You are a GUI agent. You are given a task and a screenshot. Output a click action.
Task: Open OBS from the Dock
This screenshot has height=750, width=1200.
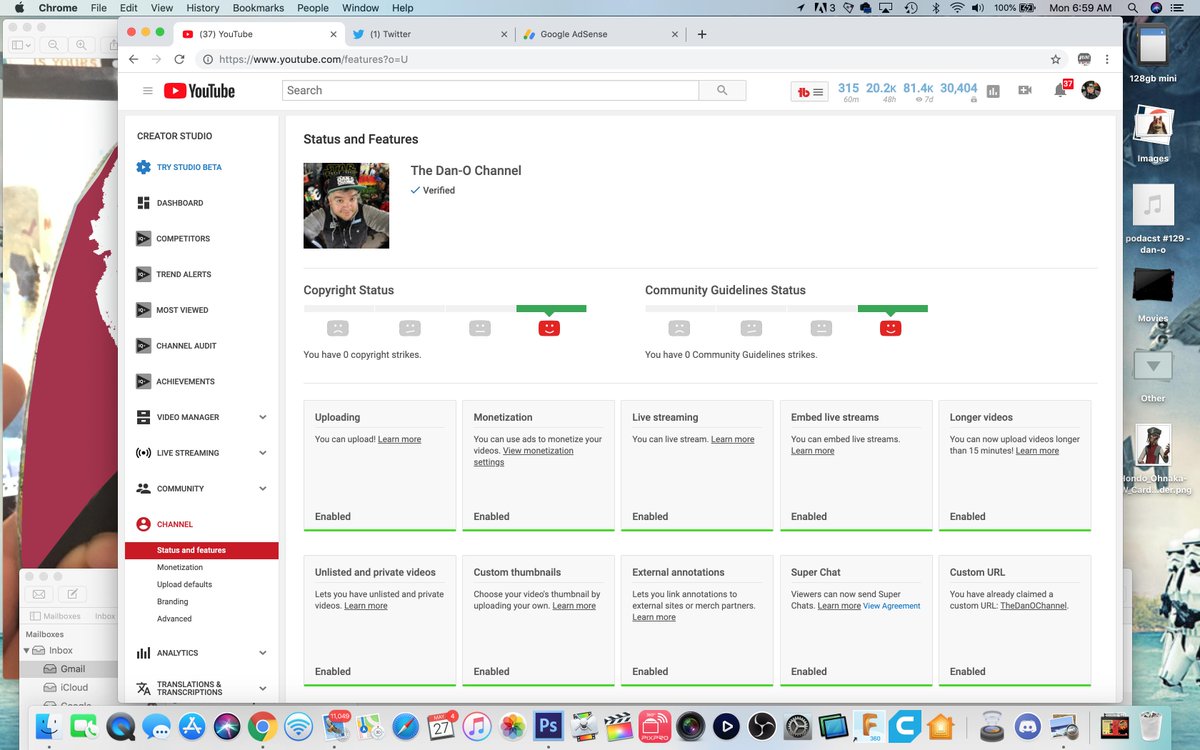(762, 726)
